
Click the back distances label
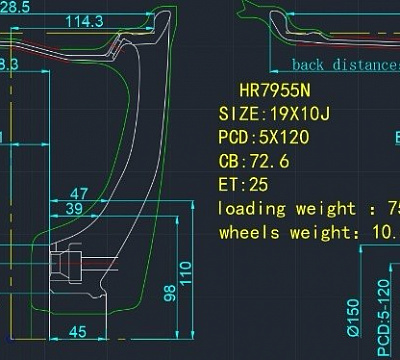[346, 65]
